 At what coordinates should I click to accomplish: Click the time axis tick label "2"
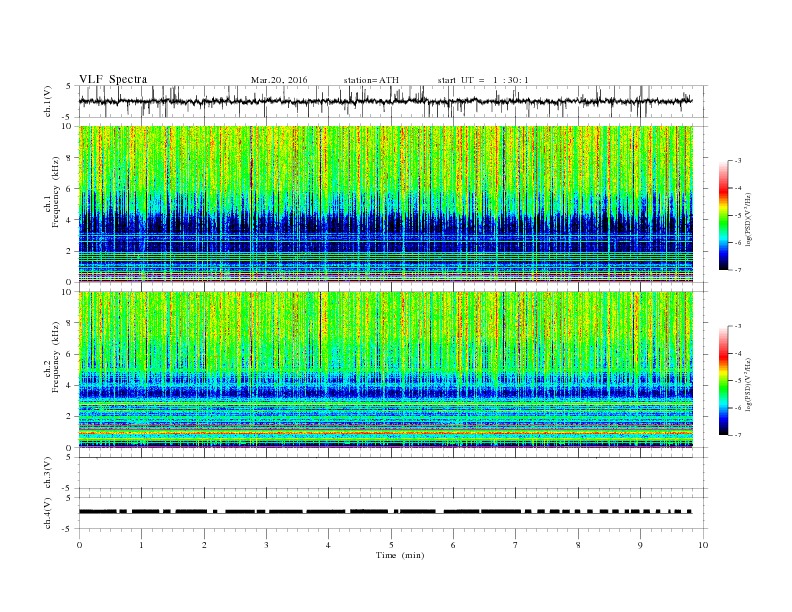click(204, 545)
